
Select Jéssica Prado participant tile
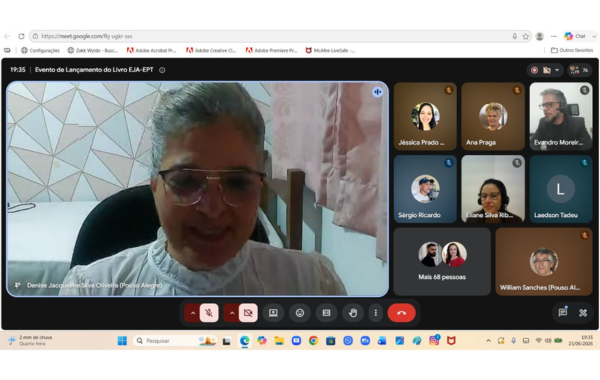point(425,116)
